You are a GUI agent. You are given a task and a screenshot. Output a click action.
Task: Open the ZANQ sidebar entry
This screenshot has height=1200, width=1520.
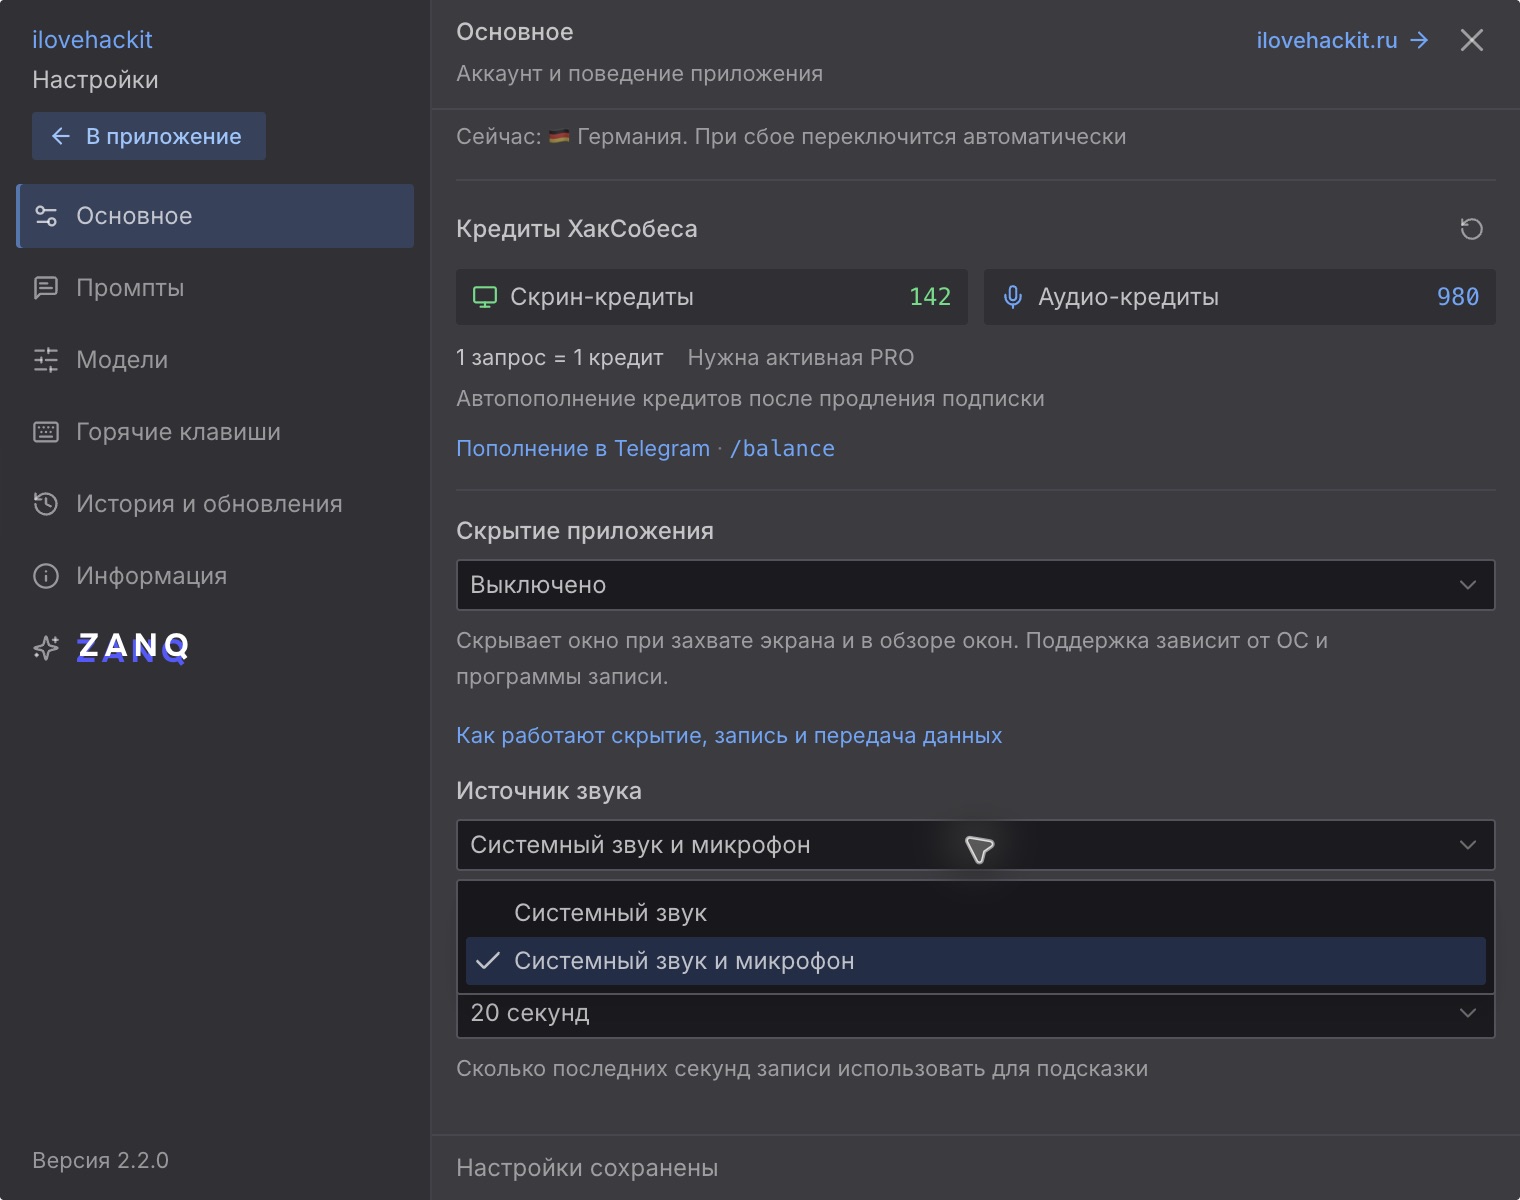point(215,648)
